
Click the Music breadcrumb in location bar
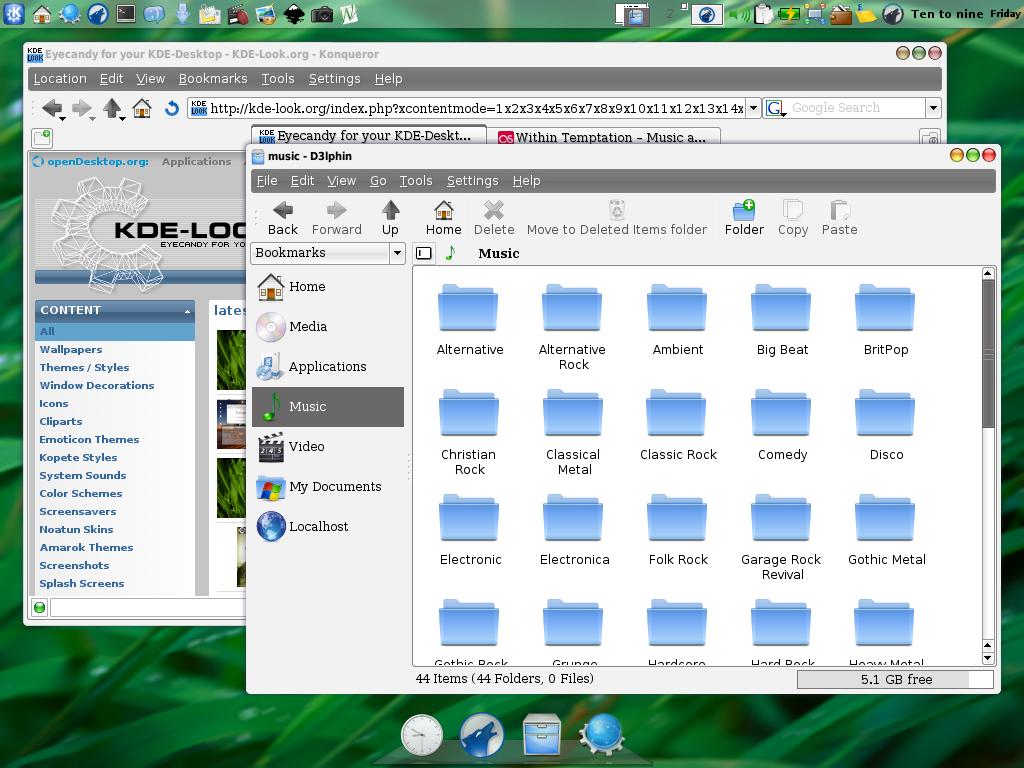(498, 253)
